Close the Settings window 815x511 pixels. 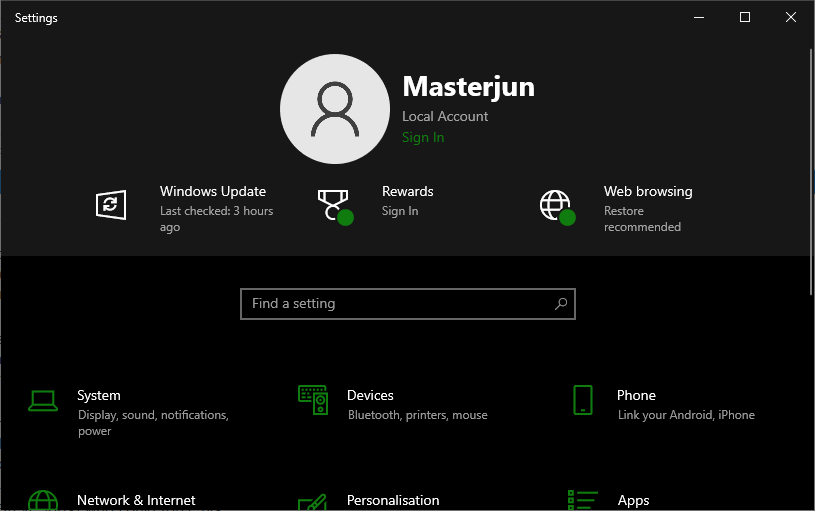pos(791,17)
